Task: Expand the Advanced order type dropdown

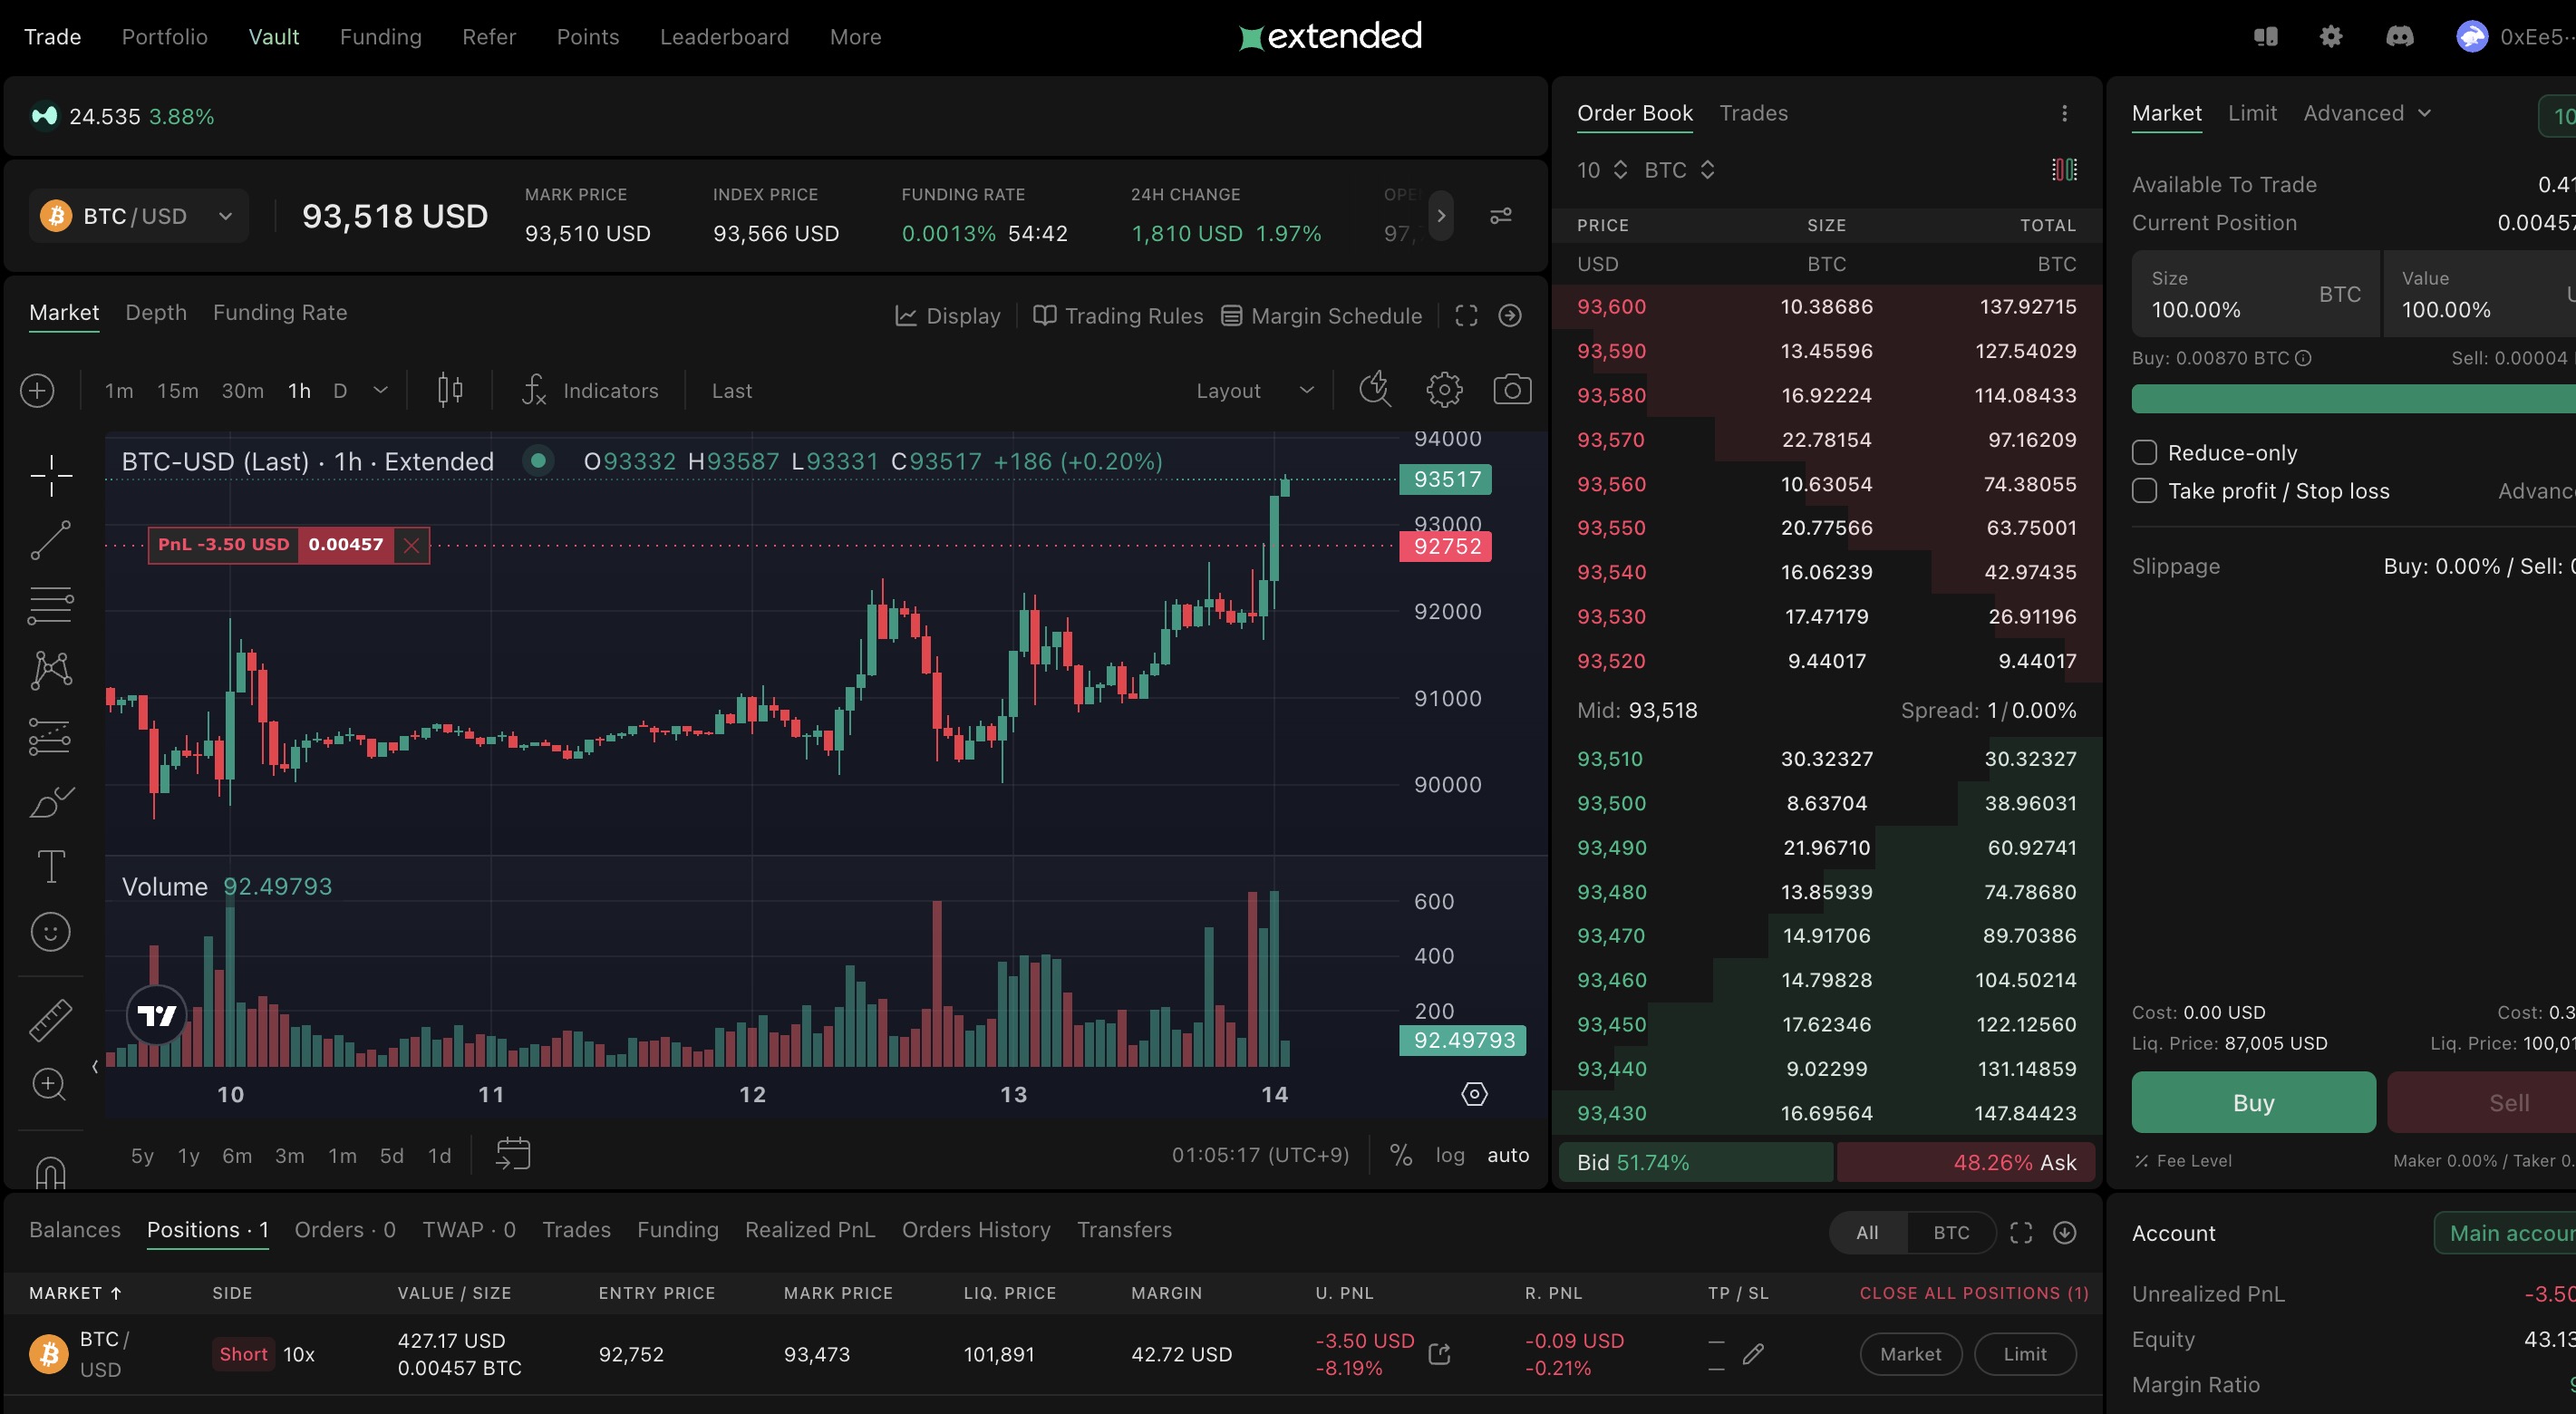Action: (x=2366, y=113)
